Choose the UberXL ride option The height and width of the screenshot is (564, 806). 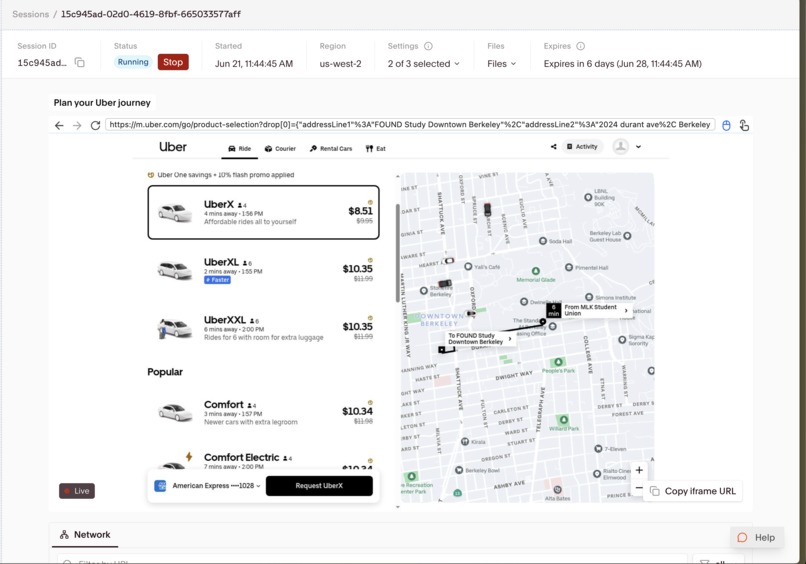[263, 270]
